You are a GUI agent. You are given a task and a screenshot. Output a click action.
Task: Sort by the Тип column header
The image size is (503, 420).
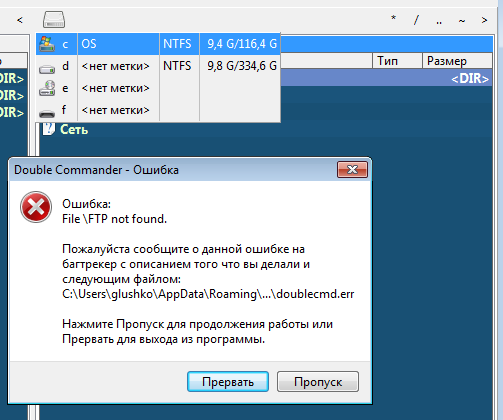pos(397,61)
